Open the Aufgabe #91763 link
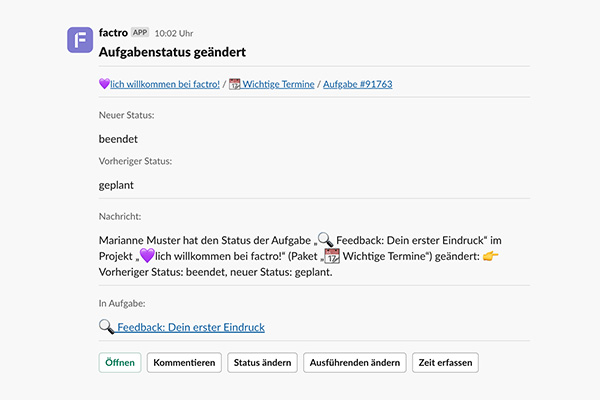 (x=358, y=84)
